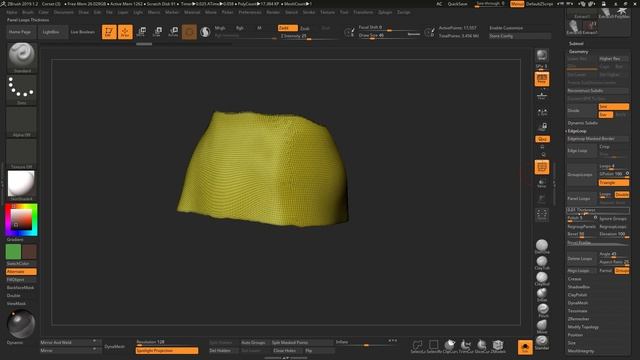Toggle the PolyF polyframe button
Image resolution: width=640 pixels, height=360 pixels.
[542, 167]
